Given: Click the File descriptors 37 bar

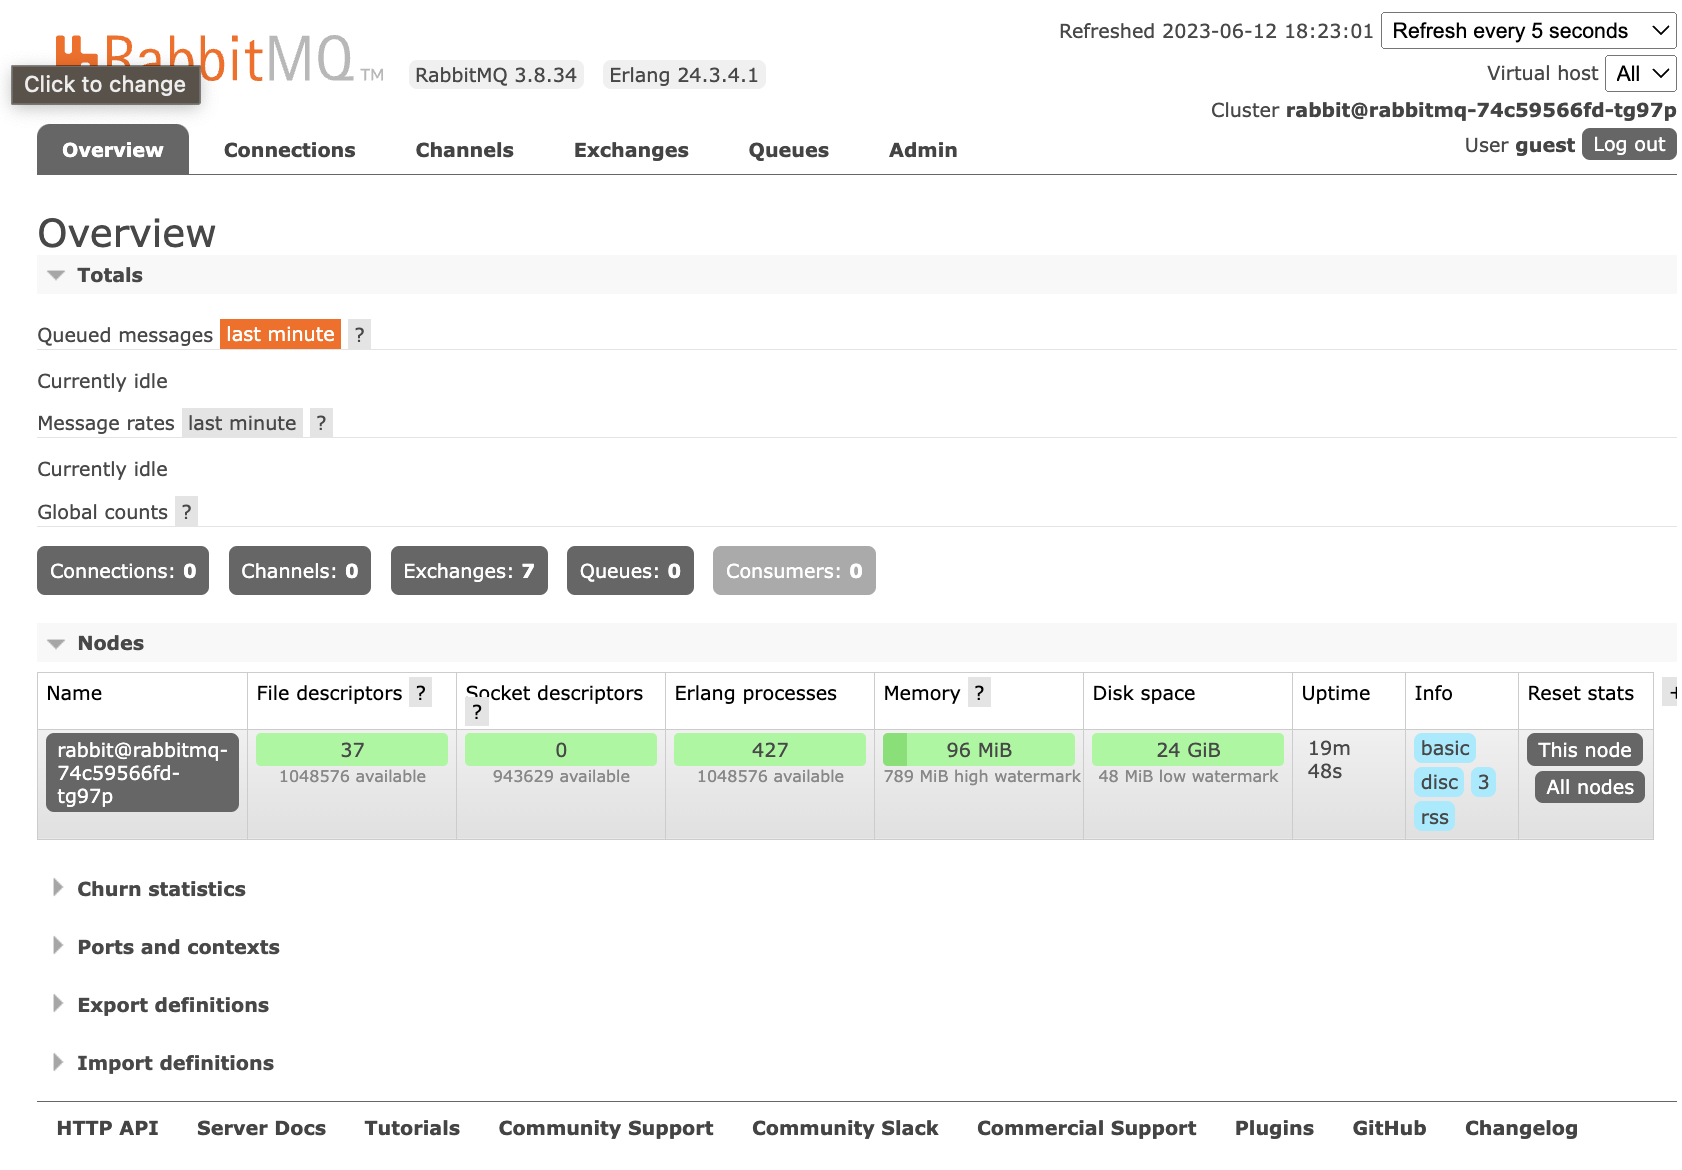Looking at the screenshot, I should pyautogui.click(x=352, y=750).
